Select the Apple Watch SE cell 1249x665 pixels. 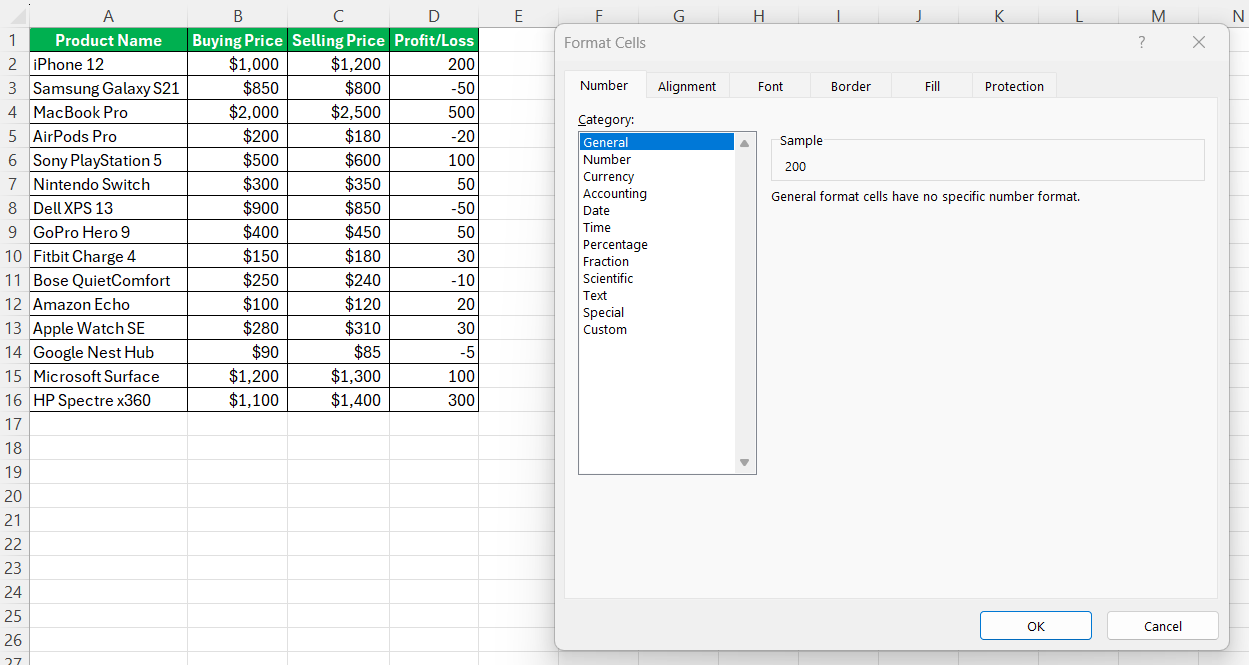click(108, 328)
